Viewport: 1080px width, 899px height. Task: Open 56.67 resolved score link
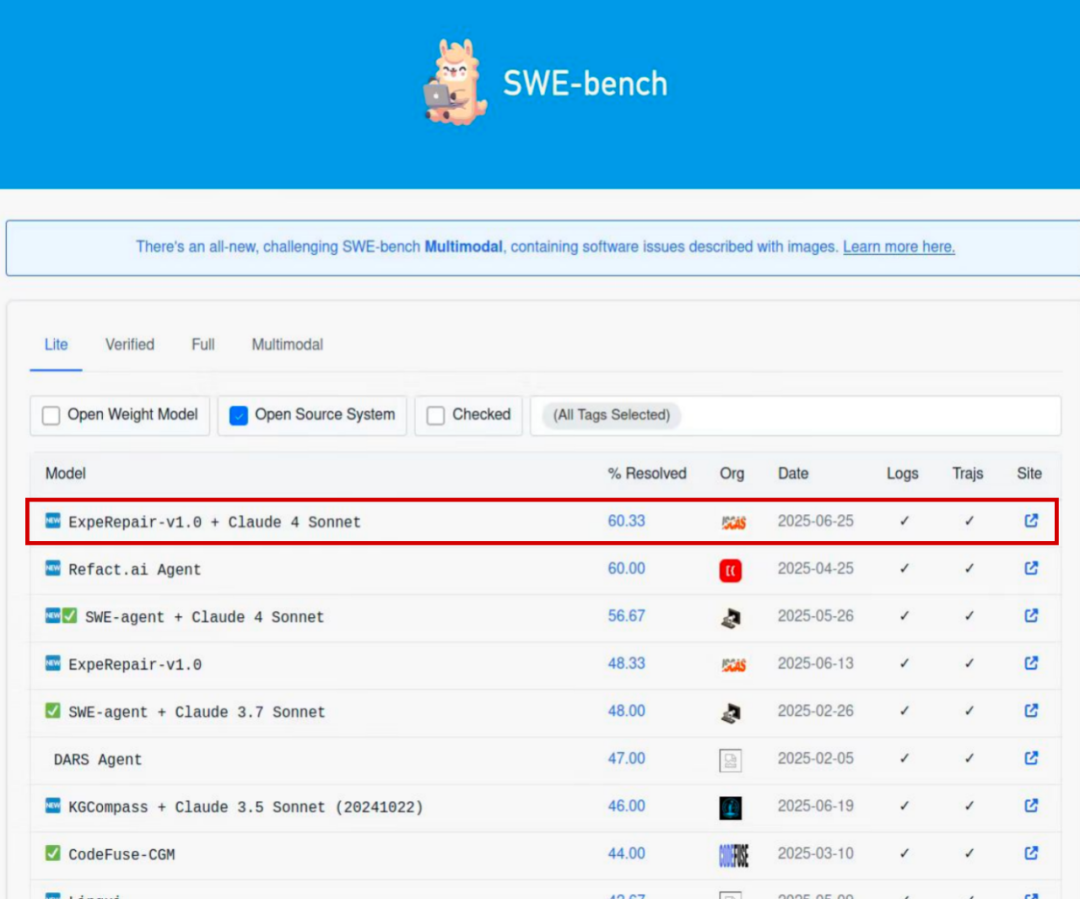[x=626, y=616]
